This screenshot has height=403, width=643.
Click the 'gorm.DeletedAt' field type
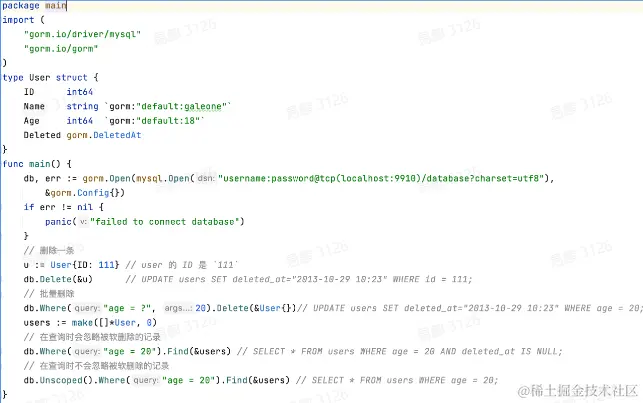pos(104,135)
